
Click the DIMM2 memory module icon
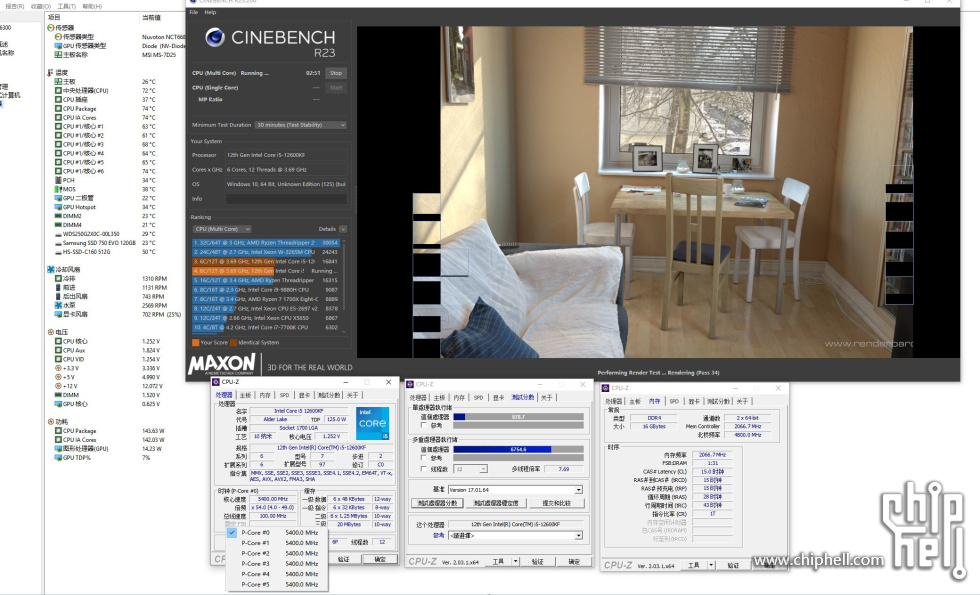pos(58,216)
